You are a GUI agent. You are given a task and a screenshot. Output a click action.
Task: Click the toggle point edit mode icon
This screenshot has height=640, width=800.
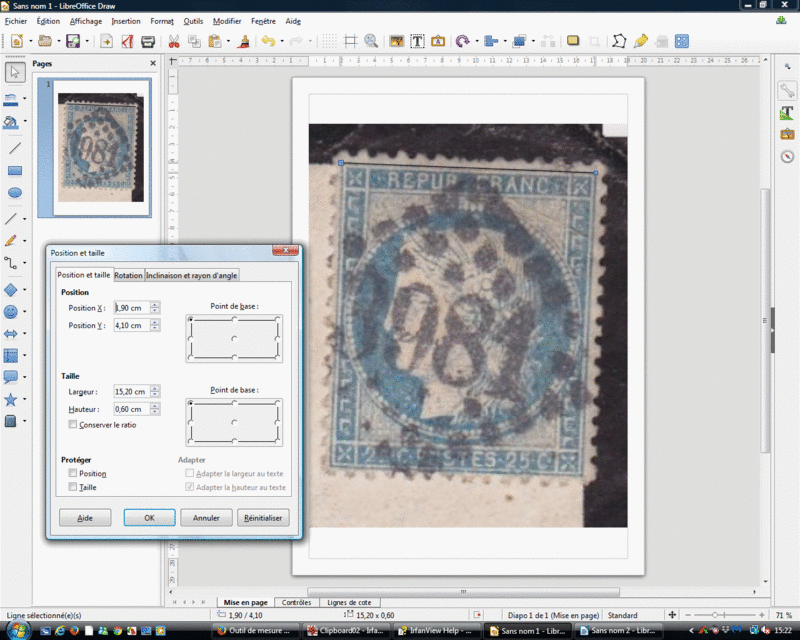(619, 41)
